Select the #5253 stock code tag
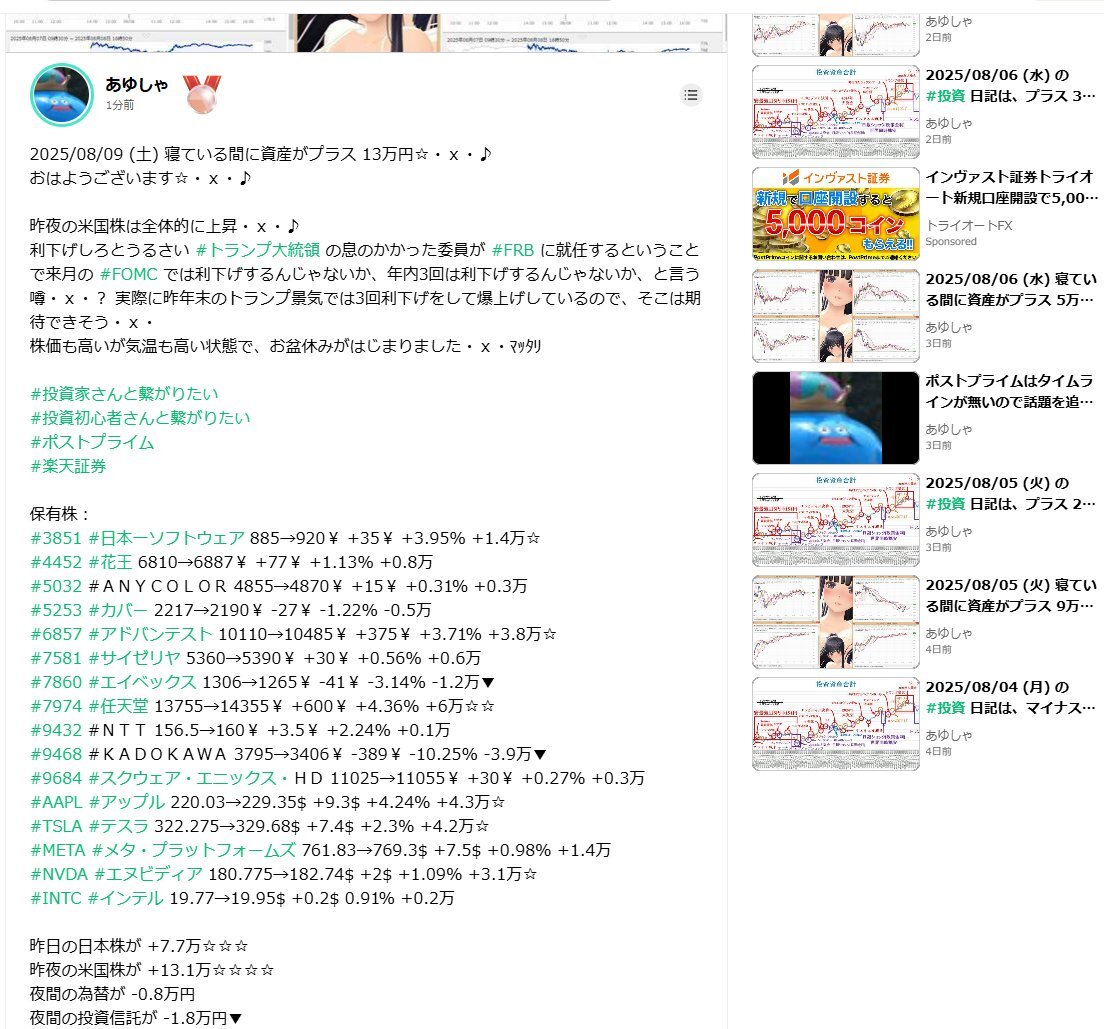 click(x=56, y=610)
